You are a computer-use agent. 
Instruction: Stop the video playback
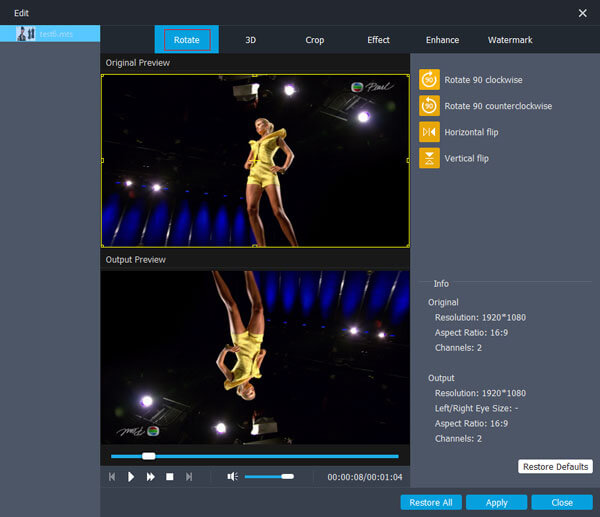[x=170, y=477]
